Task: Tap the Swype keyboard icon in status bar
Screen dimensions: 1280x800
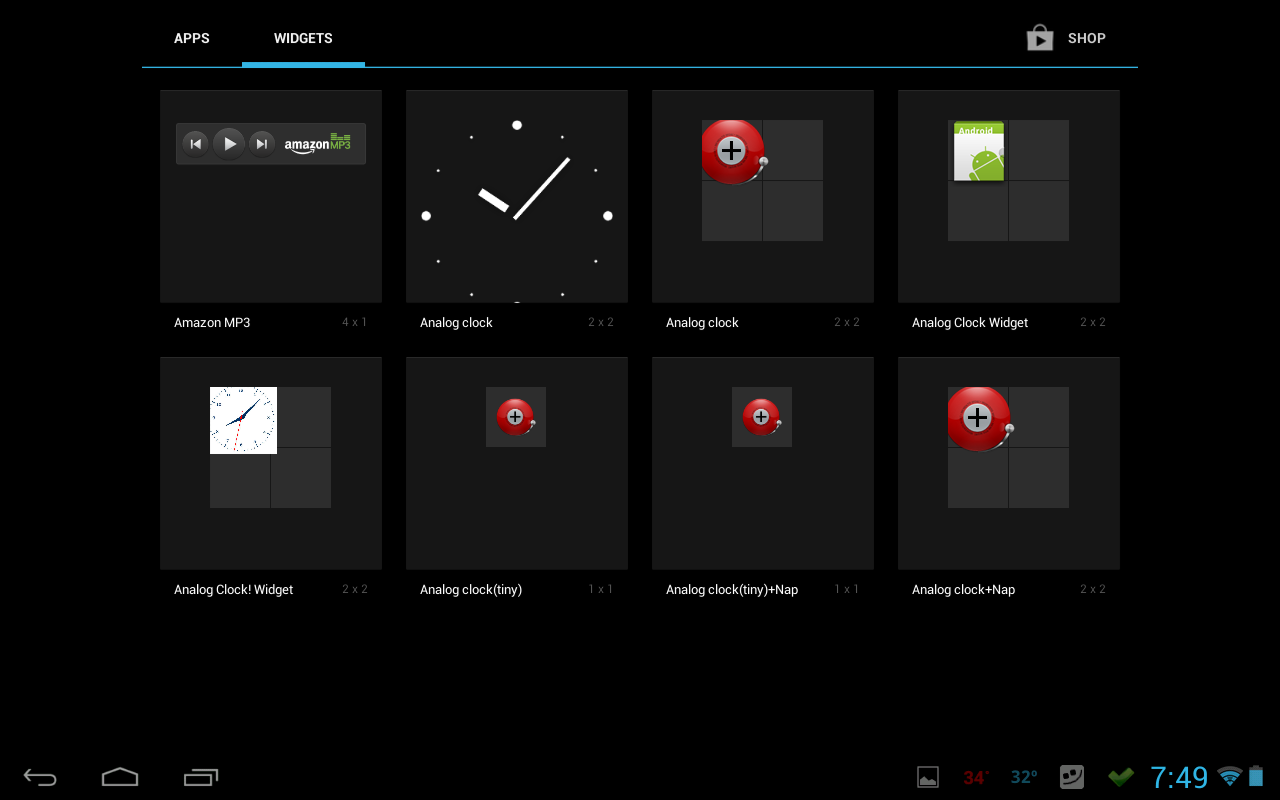Action: (x=1071, y=776)
